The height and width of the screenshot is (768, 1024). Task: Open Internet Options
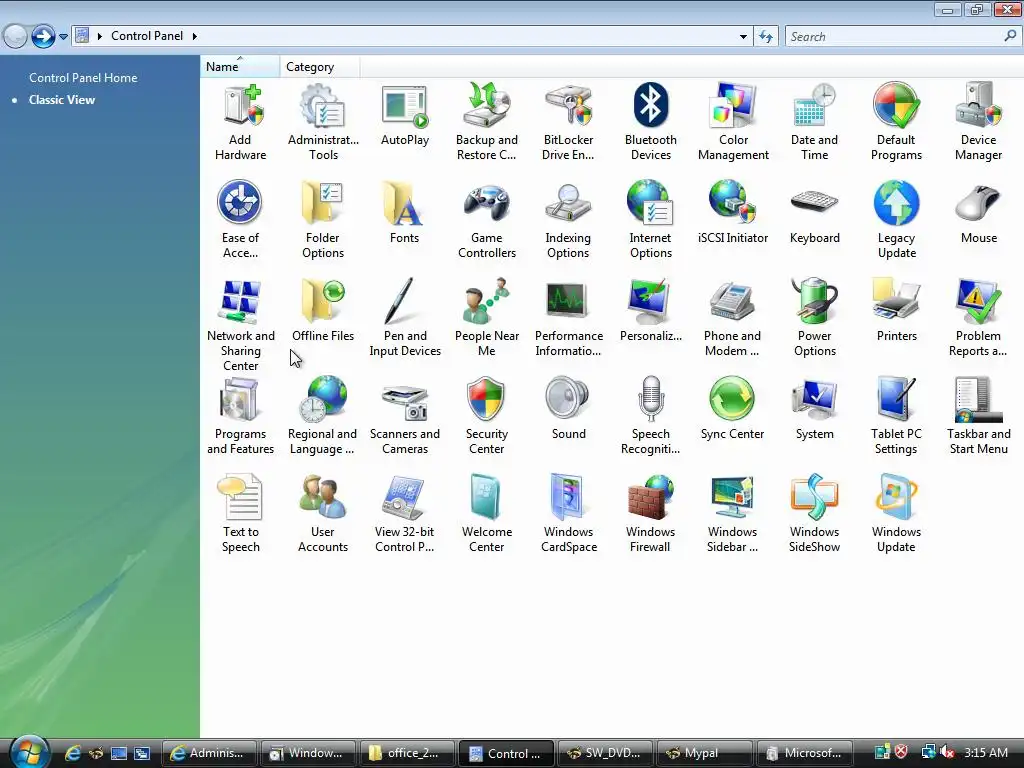tap(650, 220)
